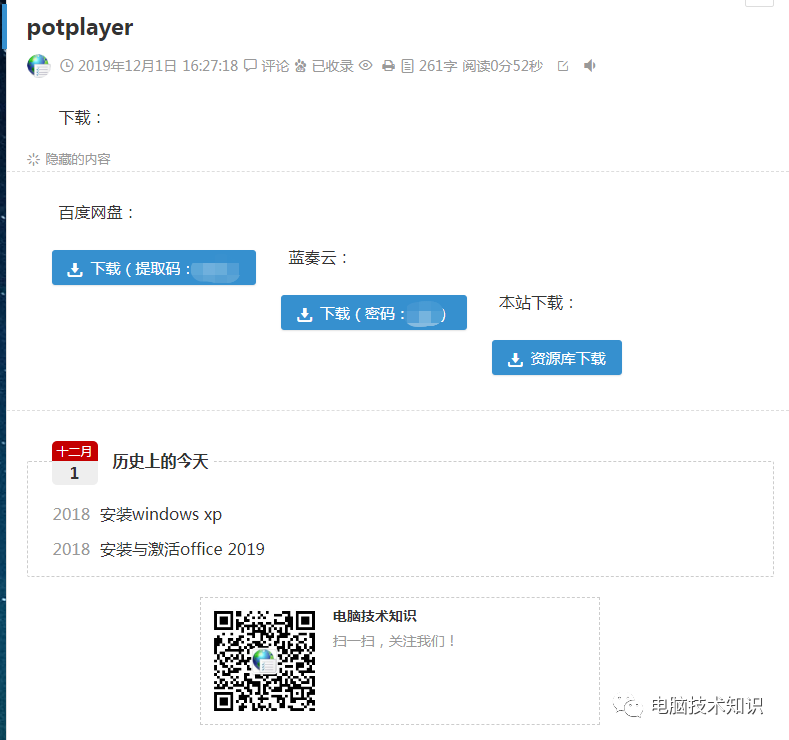Click the eye views icon
Viewport: 789px width, 740px height.
point(365,66)
